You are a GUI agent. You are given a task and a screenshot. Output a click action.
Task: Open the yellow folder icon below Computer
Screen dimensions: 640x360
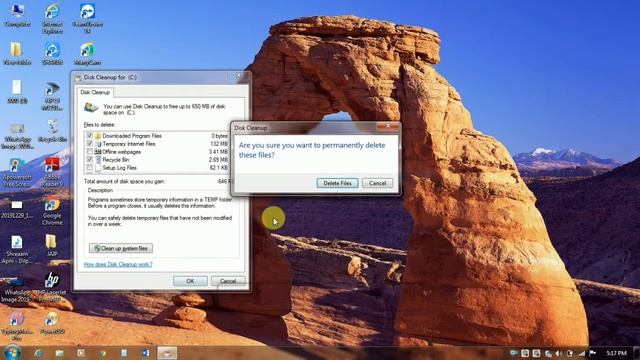[x=17, y=53]
